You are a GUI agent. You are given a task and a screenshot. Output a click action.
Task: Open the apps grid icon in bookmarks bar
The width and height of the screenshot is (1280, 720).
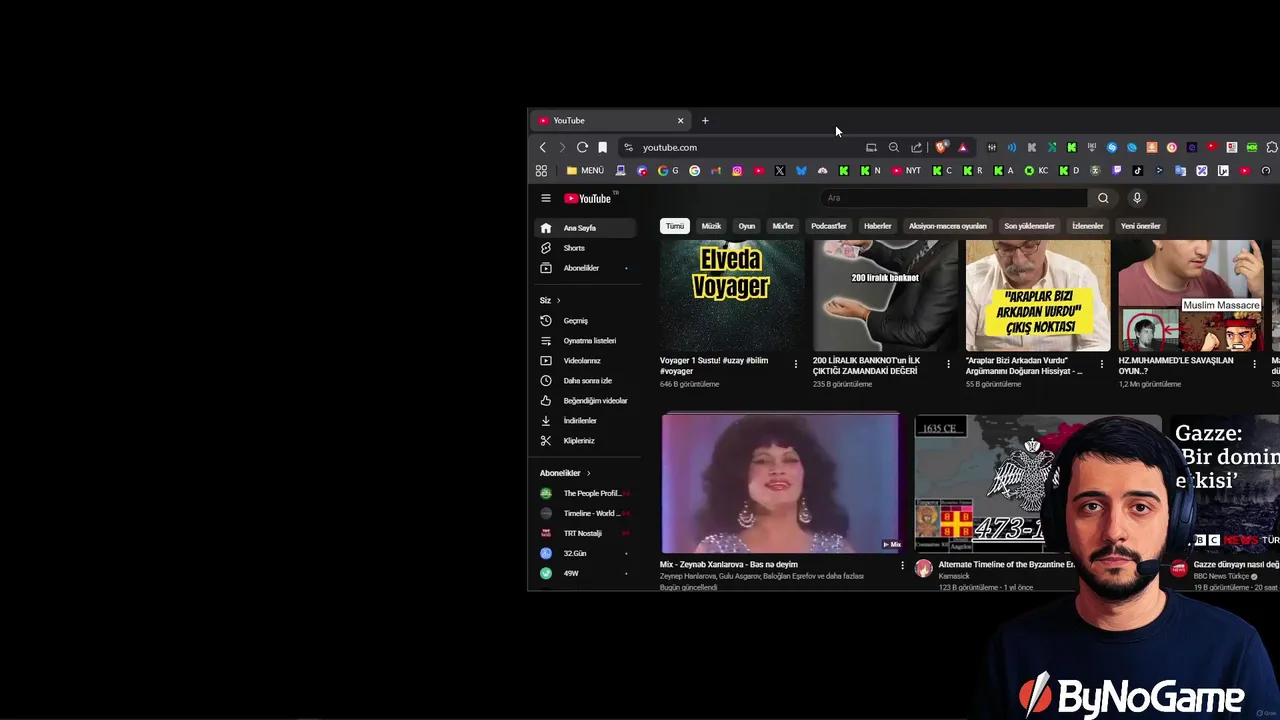click(x=541, y=170)
